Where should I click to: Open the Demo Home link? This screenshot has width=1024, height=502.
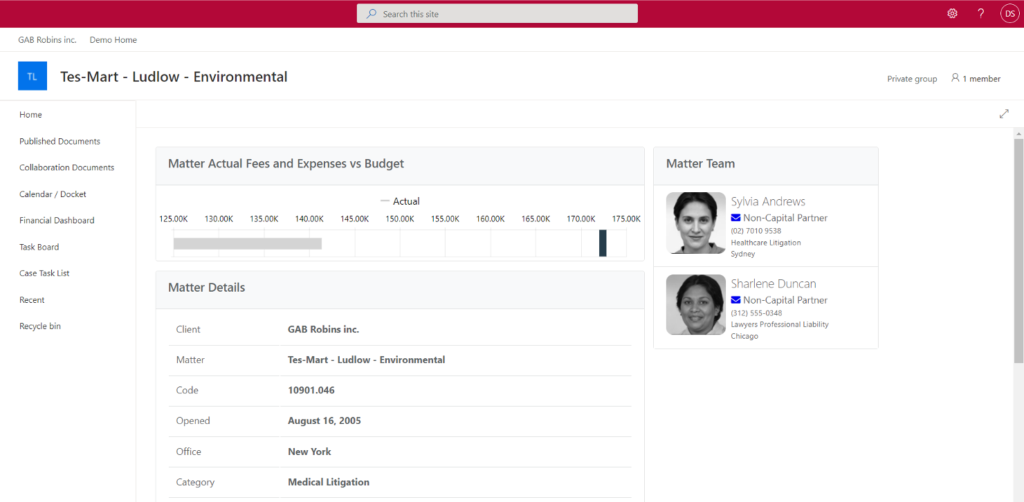click(113, 40)
